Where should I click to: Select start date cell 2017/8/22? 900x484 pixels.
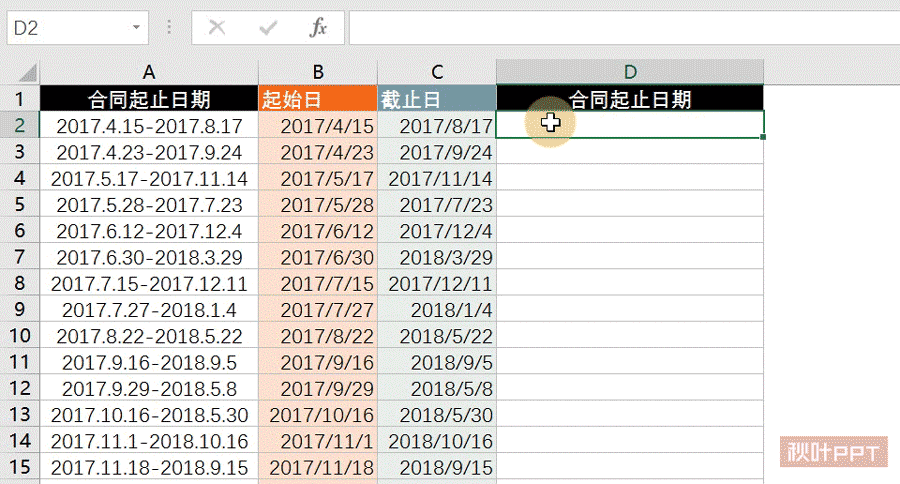[318, 335]
